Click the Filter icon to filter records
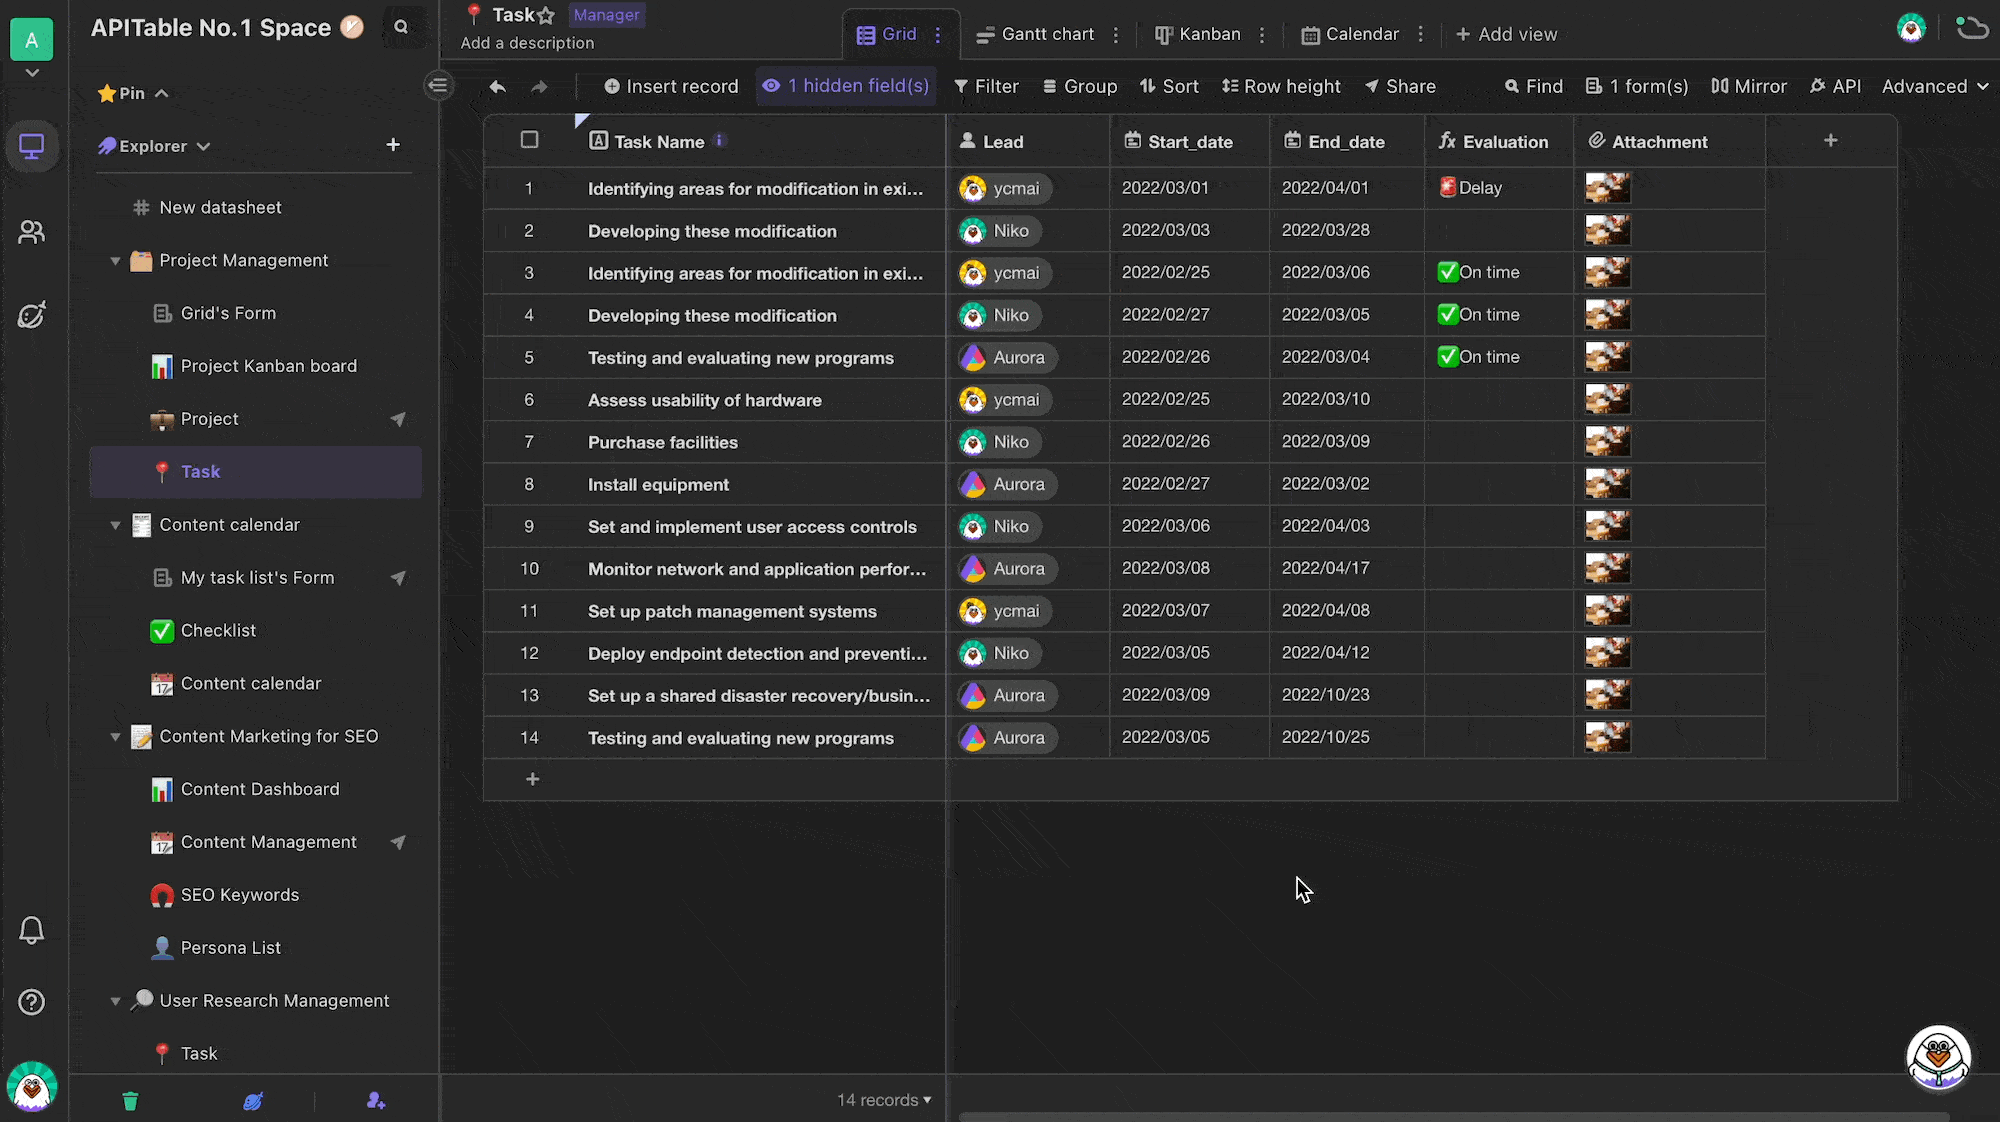Viewport: 2000px width, 1122px height. pyautogui.click(x=986, y=87)
